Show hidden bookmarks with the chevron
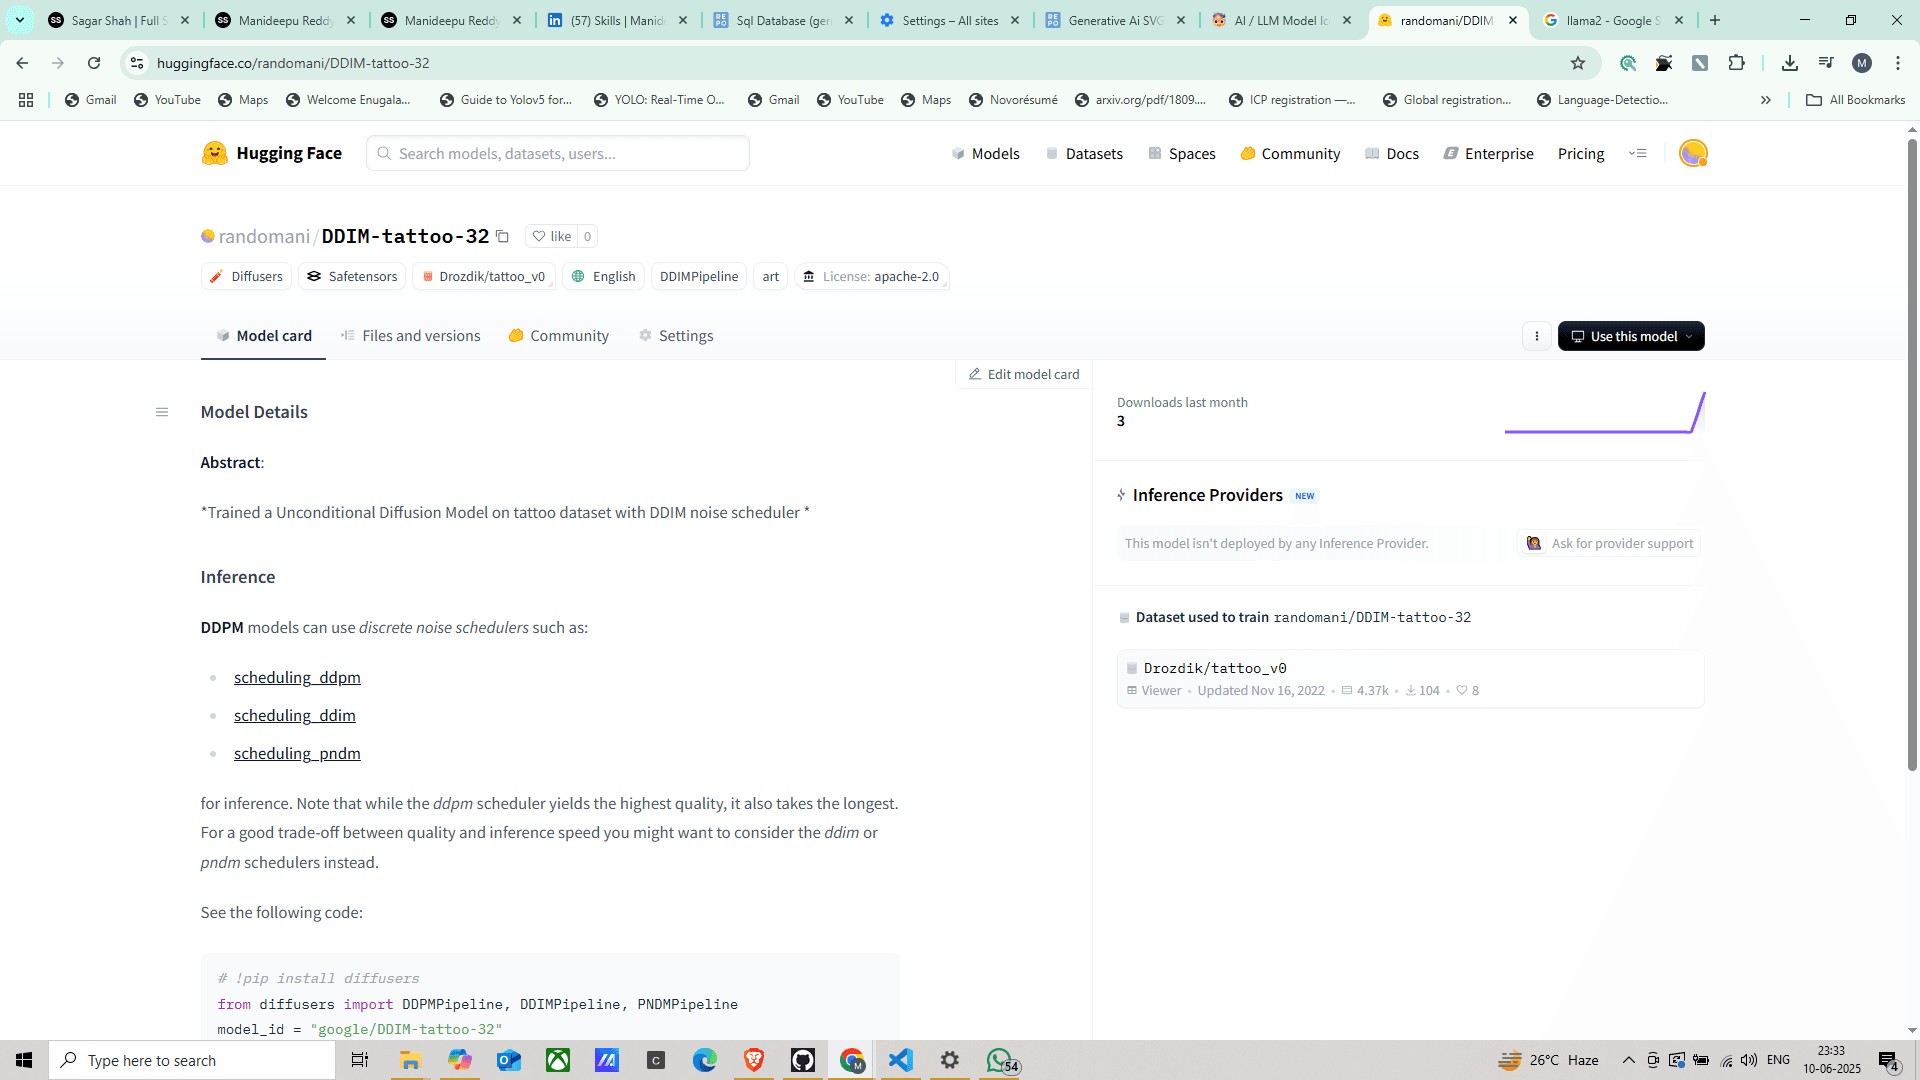Viewport: 1920px width, 1080px height. (1766, 100)
